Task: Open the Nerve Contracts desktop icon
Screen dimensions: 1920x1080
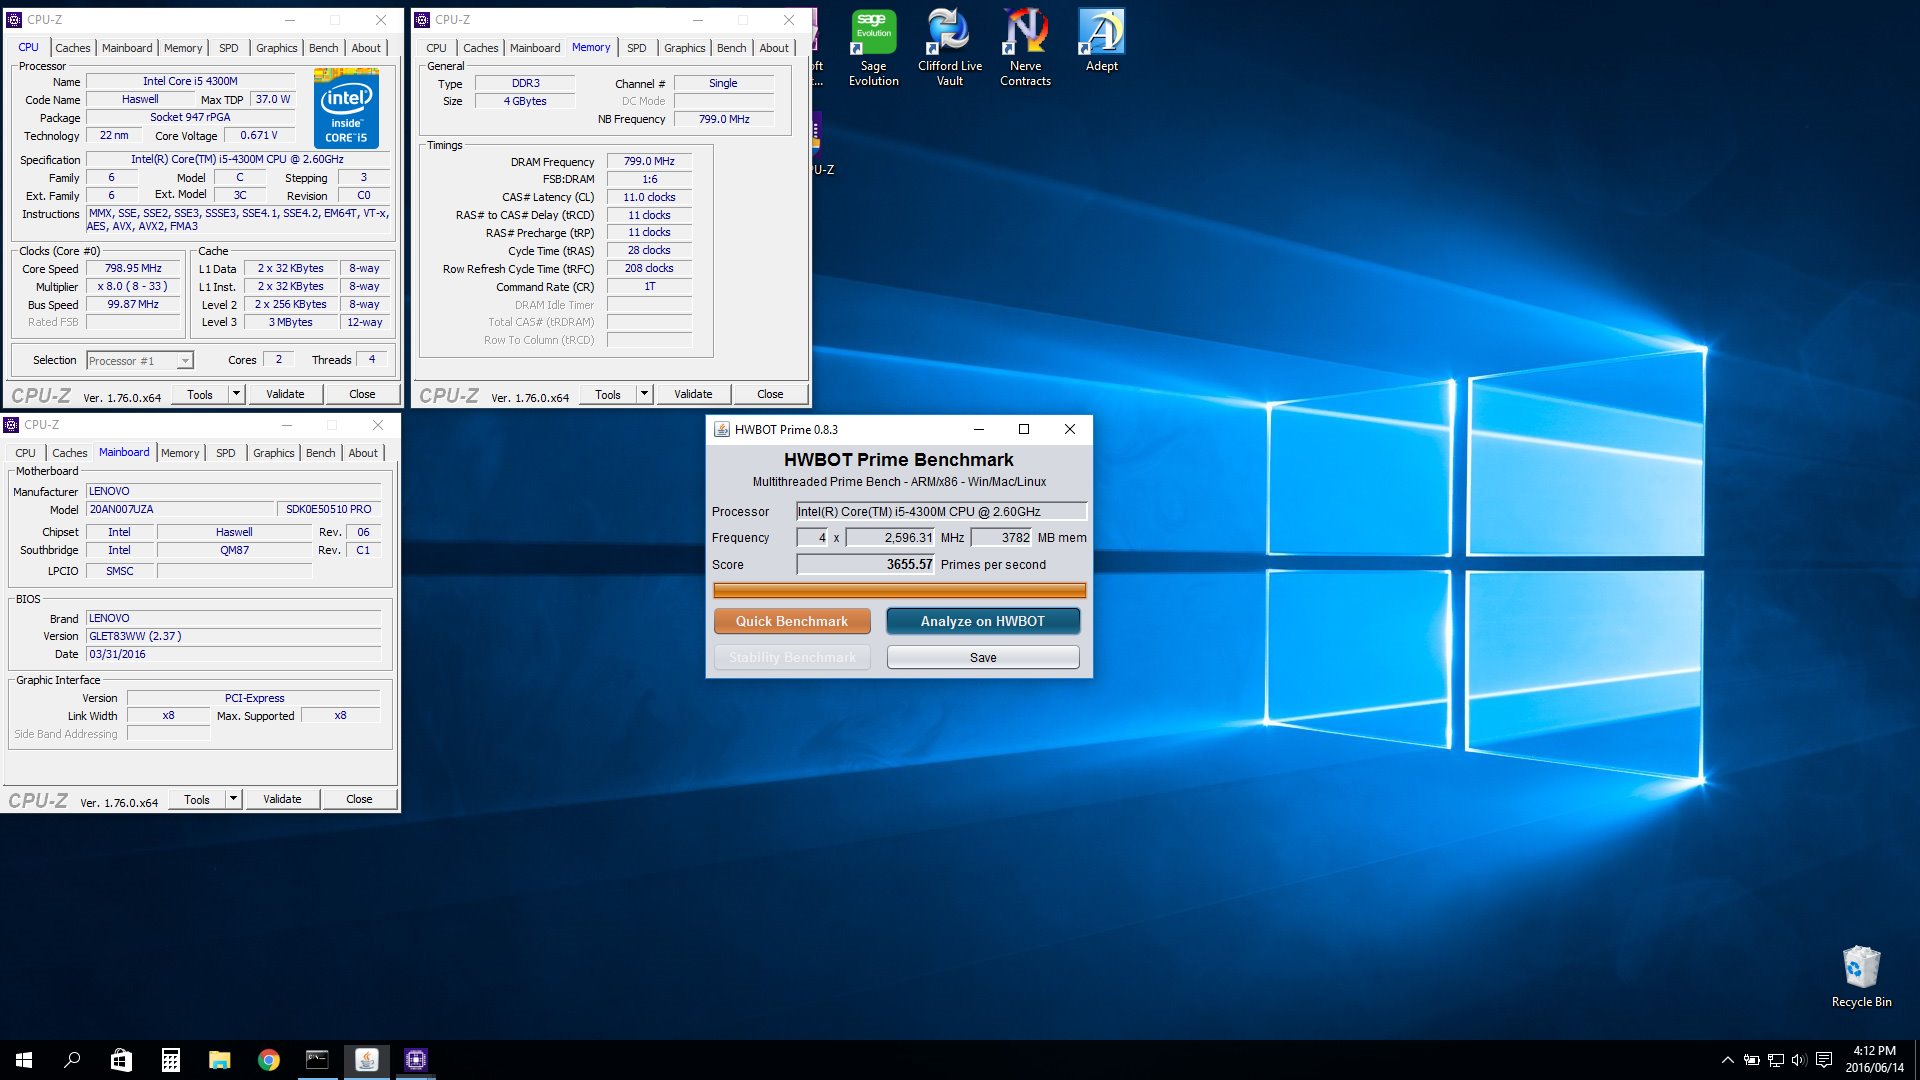Action: click(x=1025, y=48)
